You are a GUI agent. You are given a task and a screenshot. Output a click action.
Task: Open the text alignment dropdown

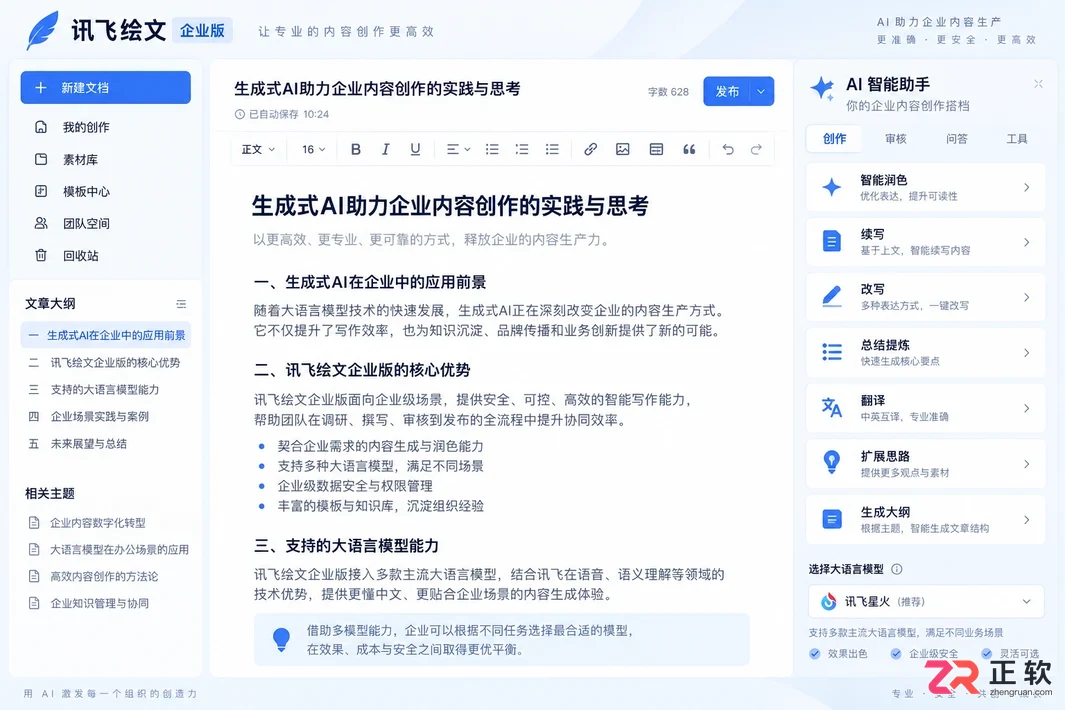click(x=458, y=149)
